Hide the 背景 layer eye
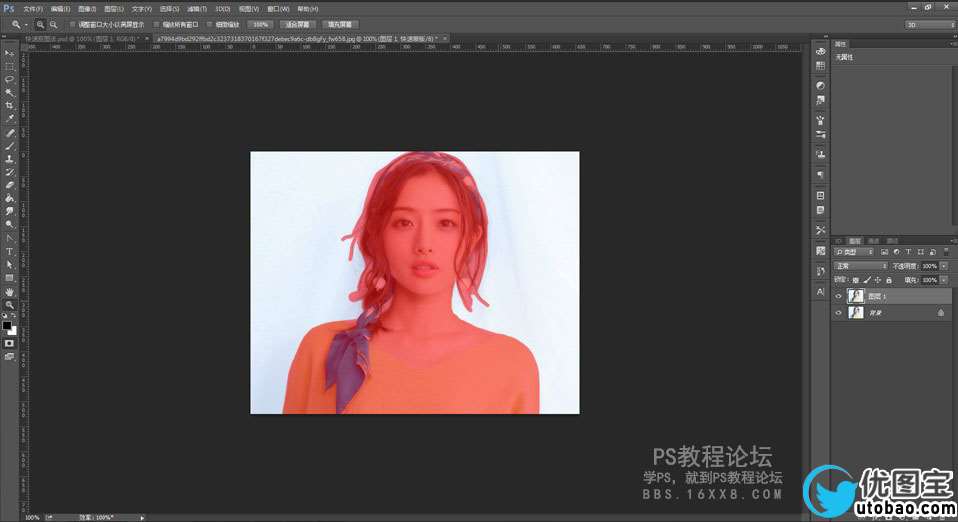Viewport: 958px width, 522px height. point(838,313)
